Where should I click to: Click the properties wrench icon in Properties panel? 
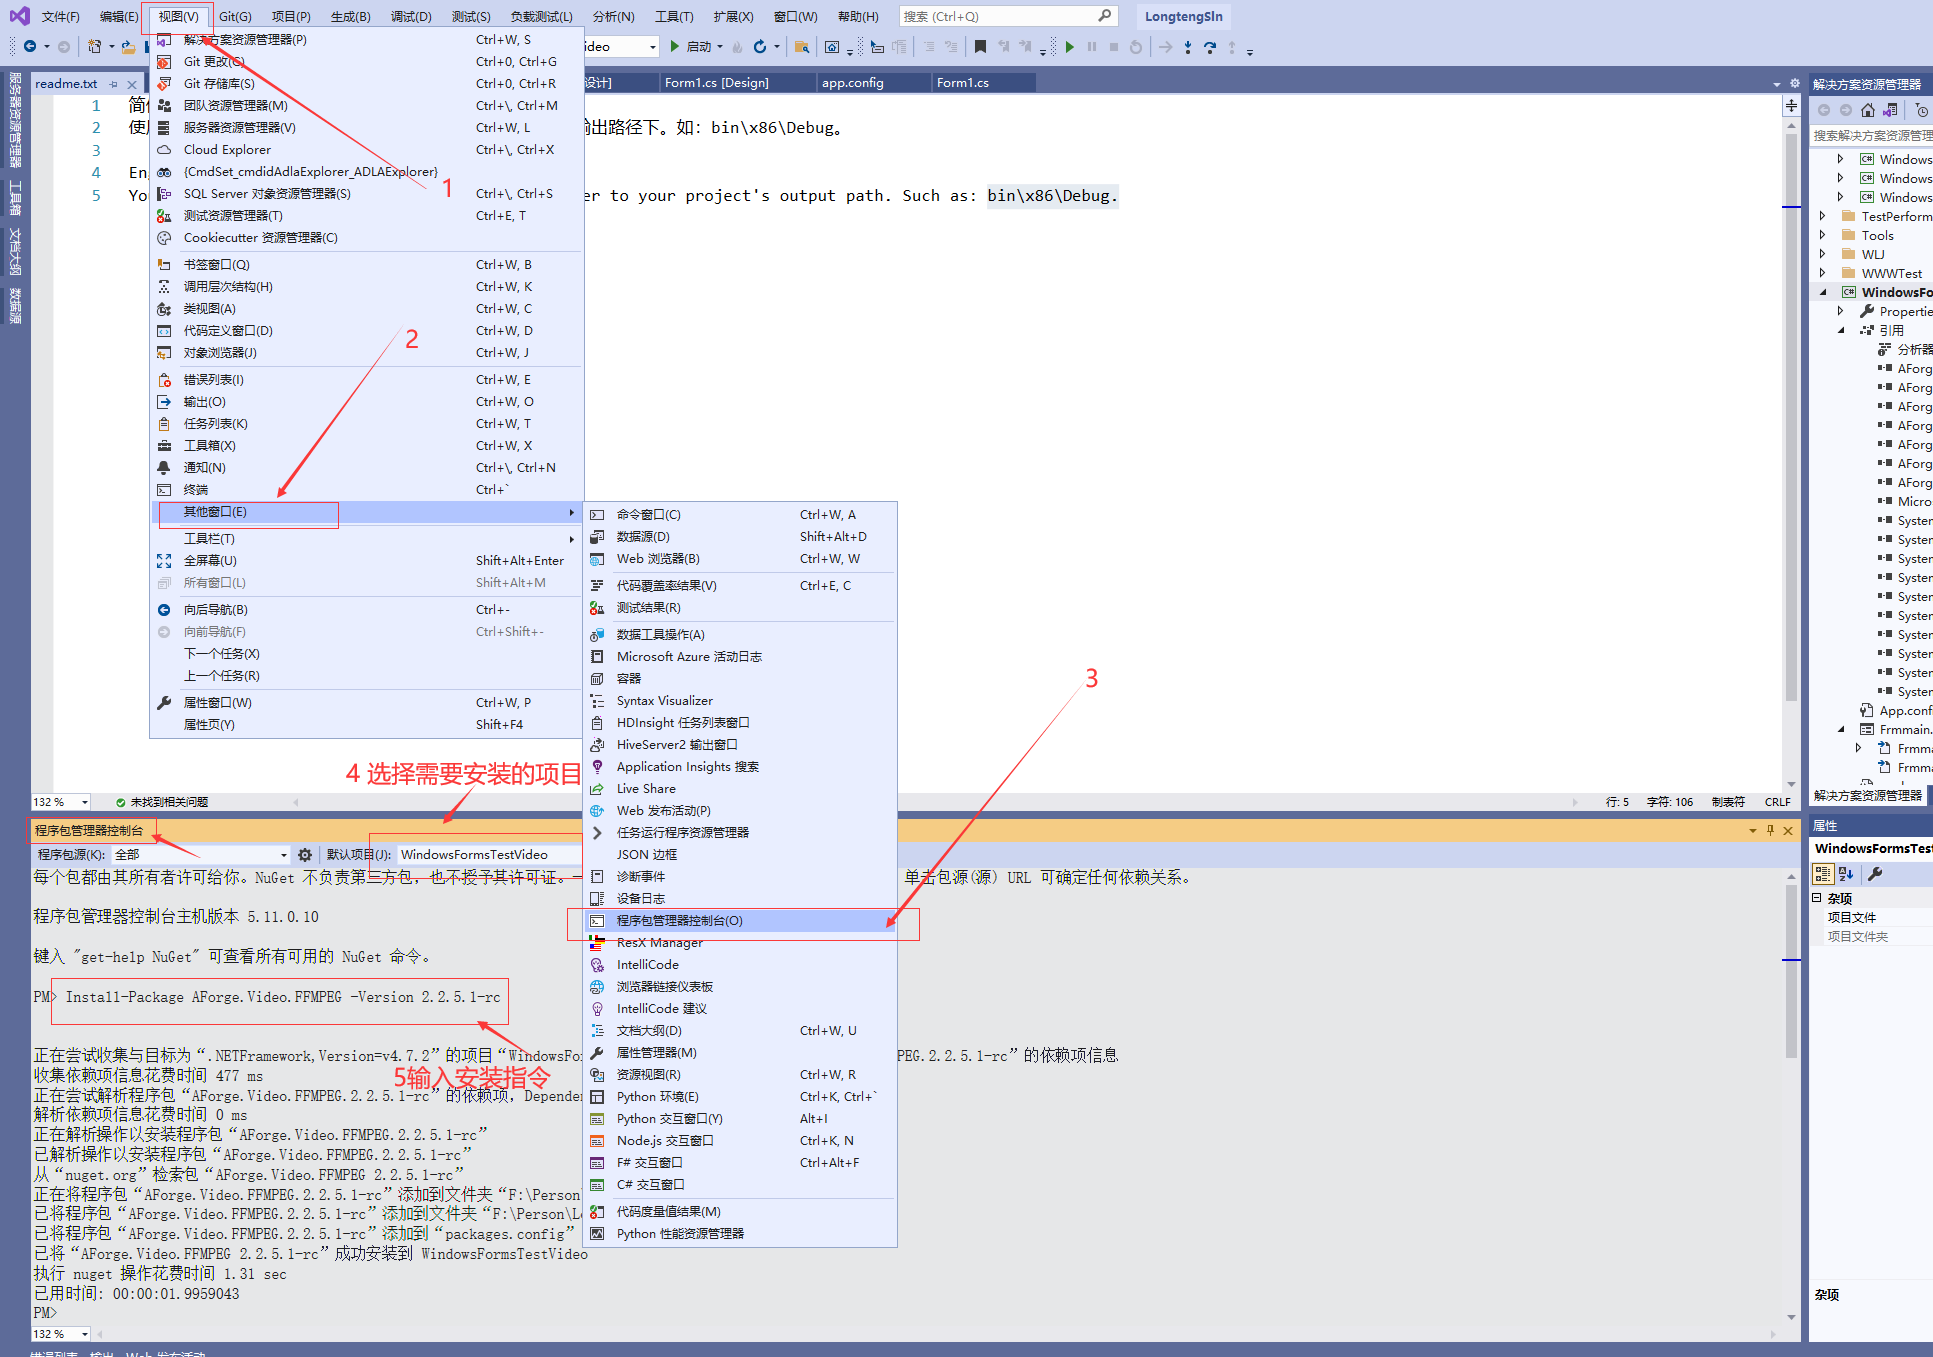click(x=1875, y=874)
